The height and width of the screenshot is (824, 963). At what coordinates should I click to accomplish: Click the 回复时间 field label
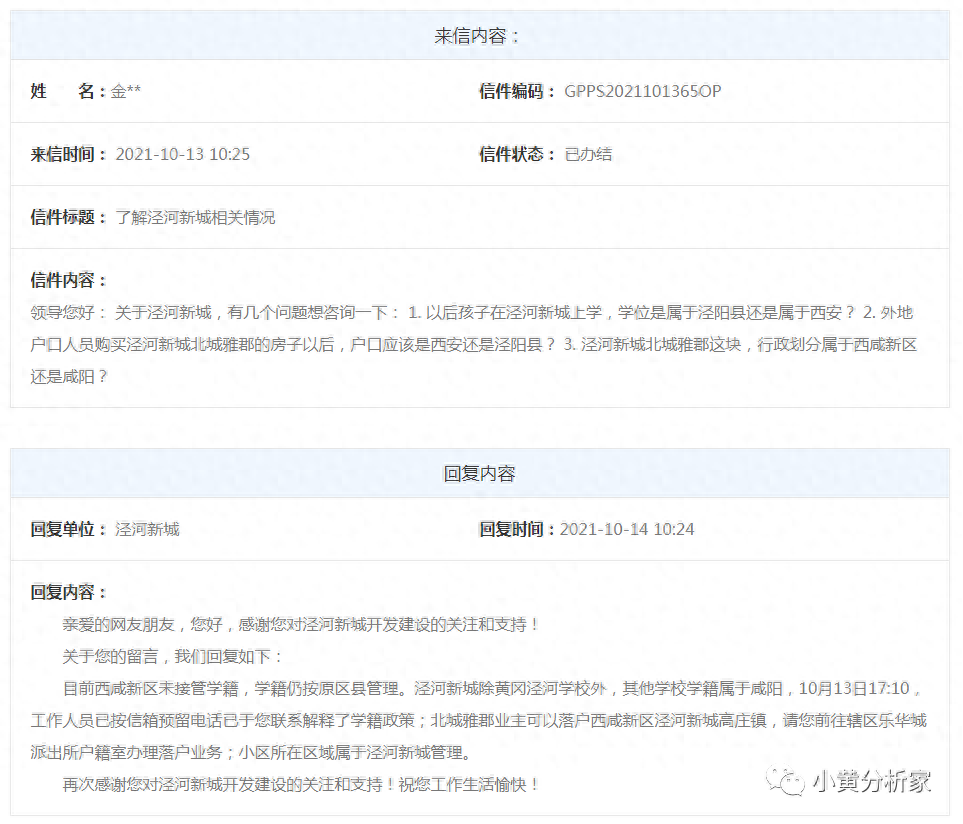[516, 529]
